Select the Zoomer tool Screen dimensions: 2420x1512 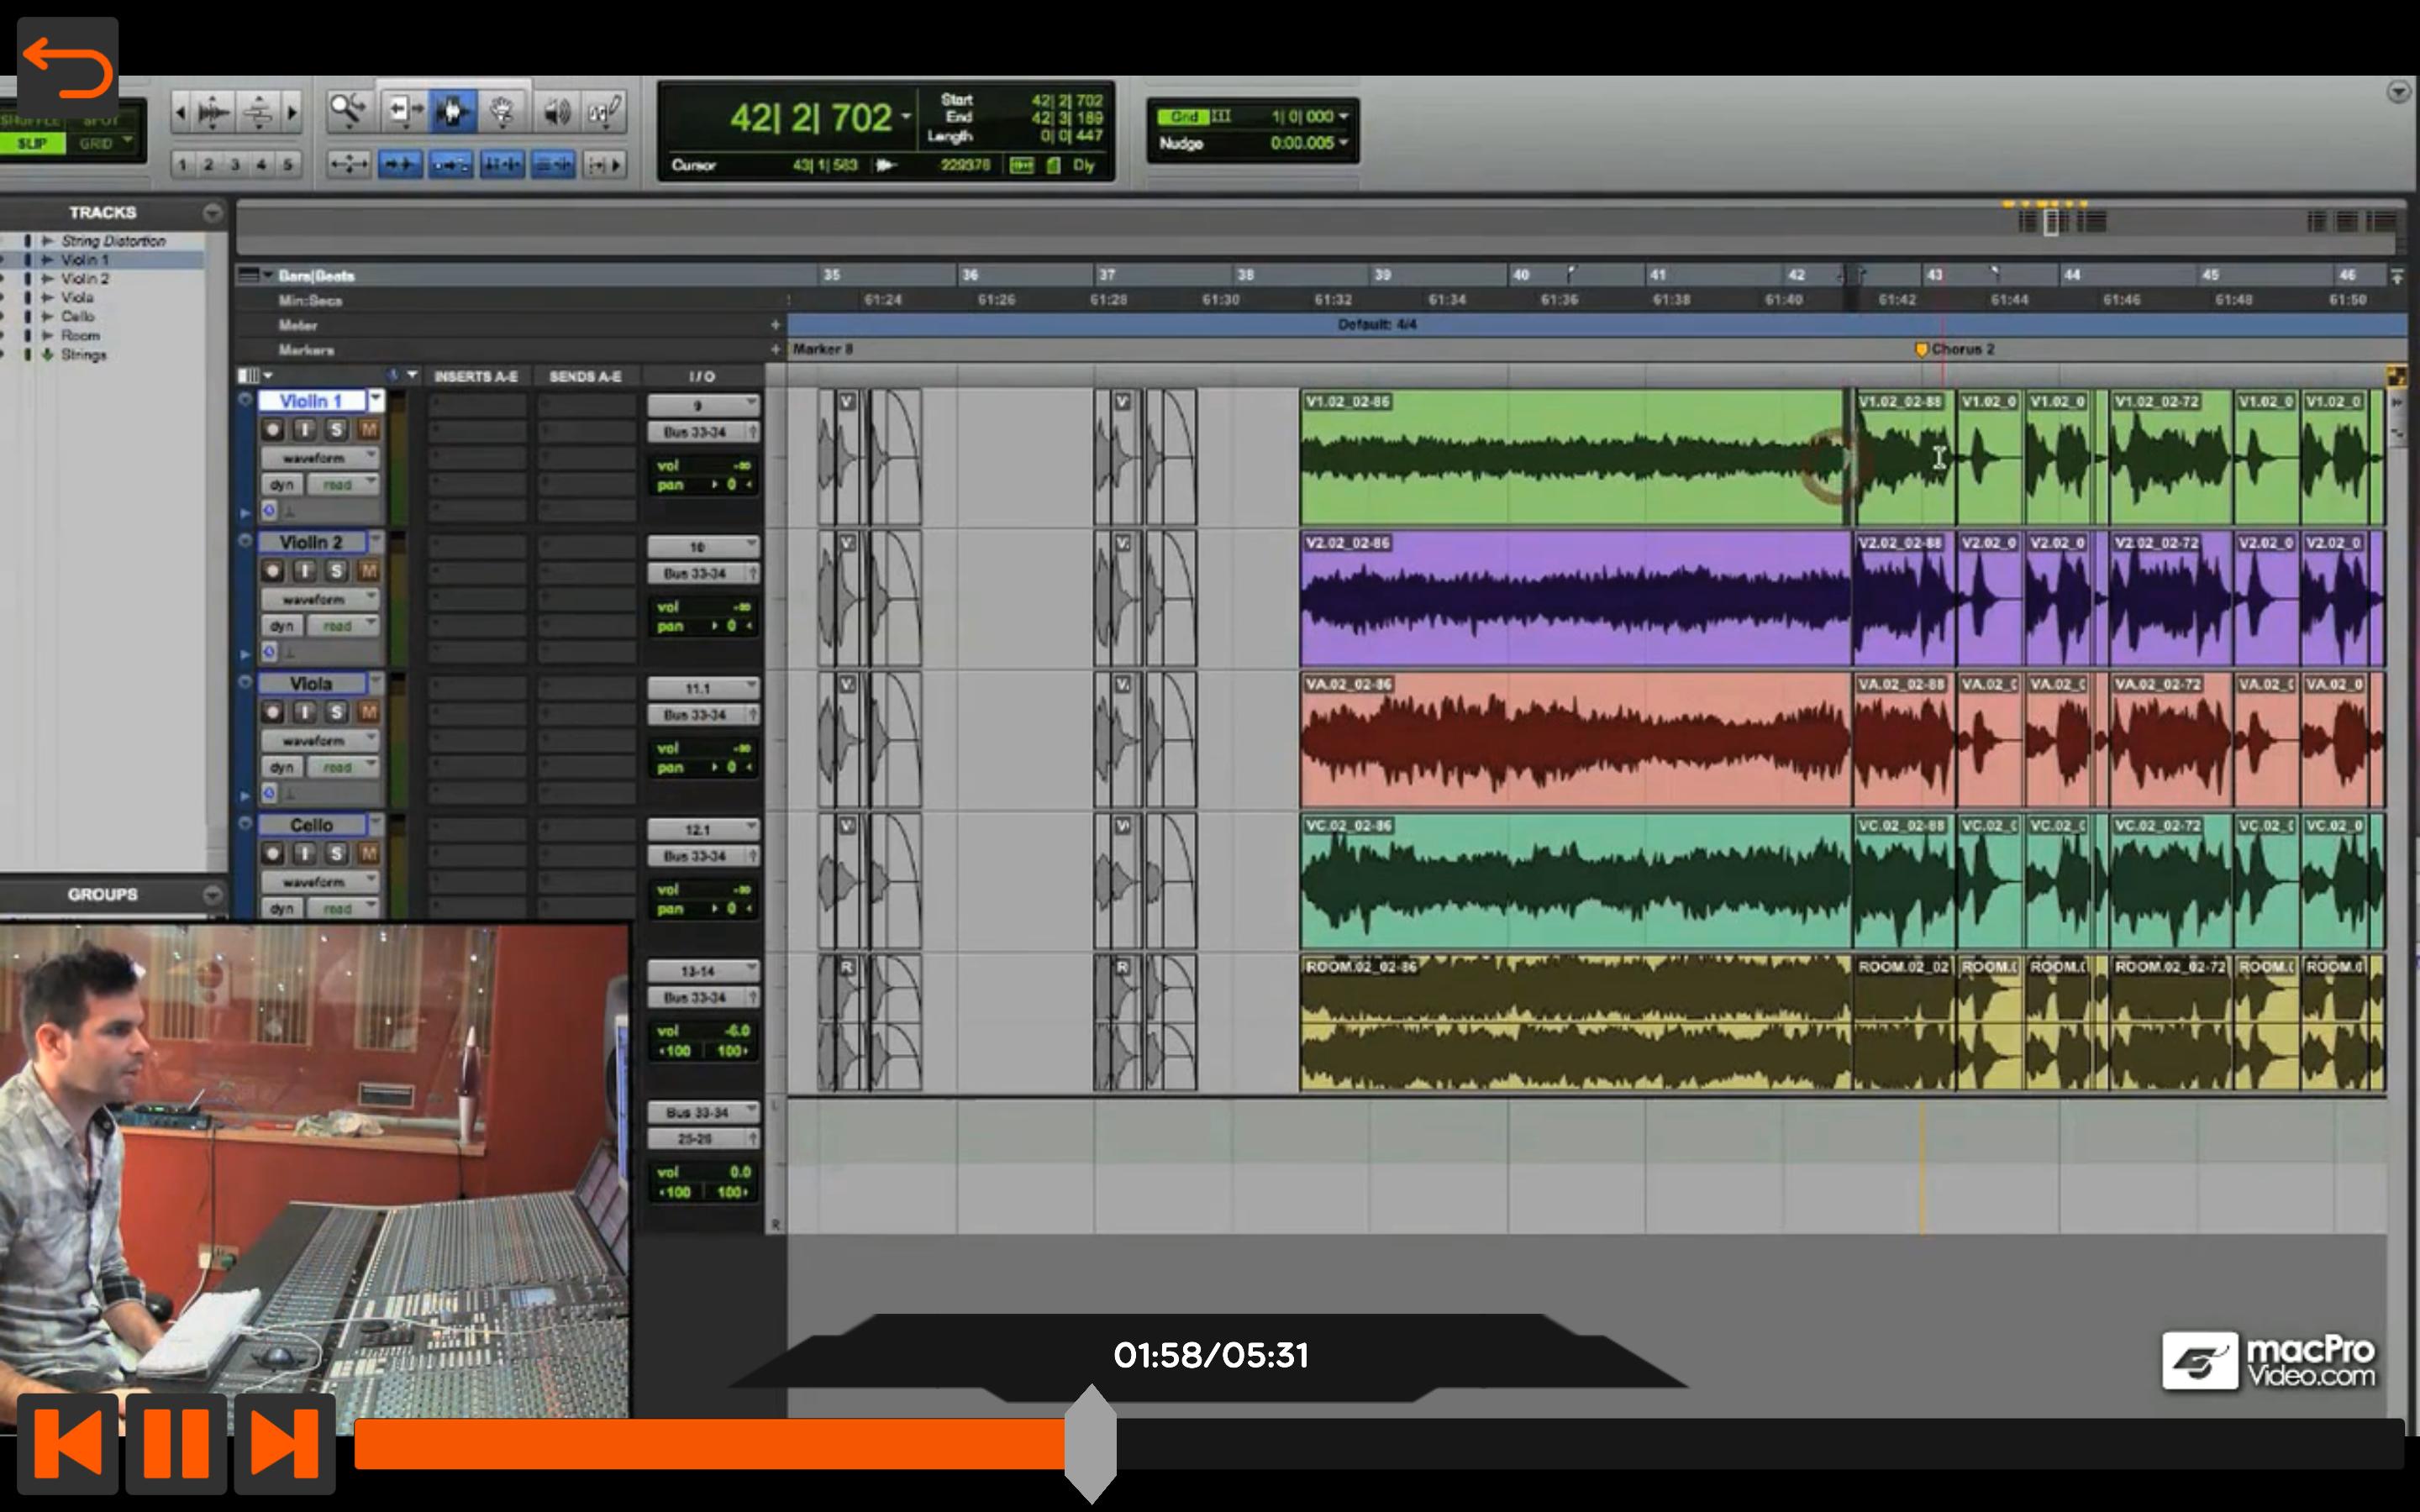click(x=348, y=110)
